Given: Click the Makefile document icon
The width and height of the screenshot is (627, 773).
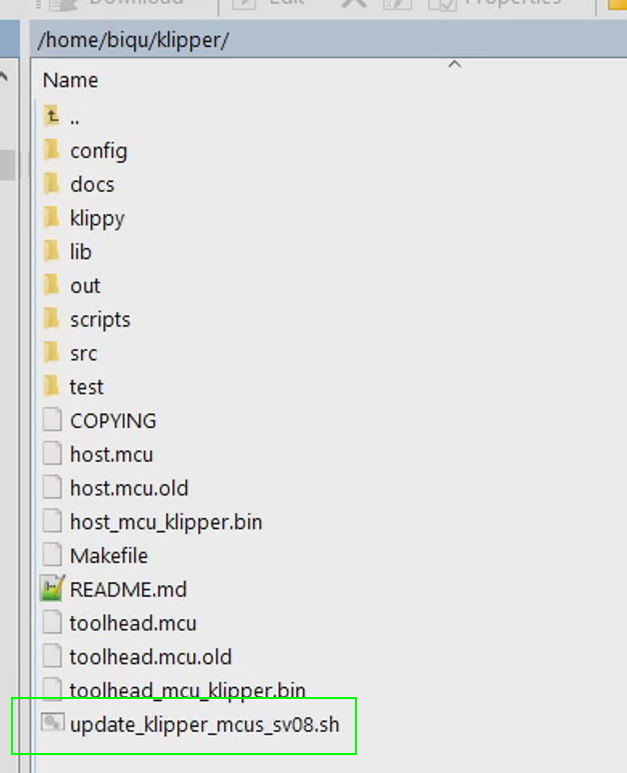Looking at the screenshot, I should pyautogui.click(x=52, y=555).
